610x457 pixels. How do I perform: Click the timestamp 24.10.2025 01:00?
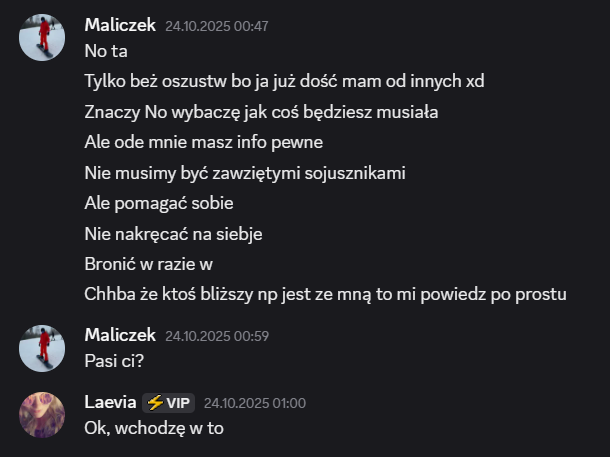[255, 403]
